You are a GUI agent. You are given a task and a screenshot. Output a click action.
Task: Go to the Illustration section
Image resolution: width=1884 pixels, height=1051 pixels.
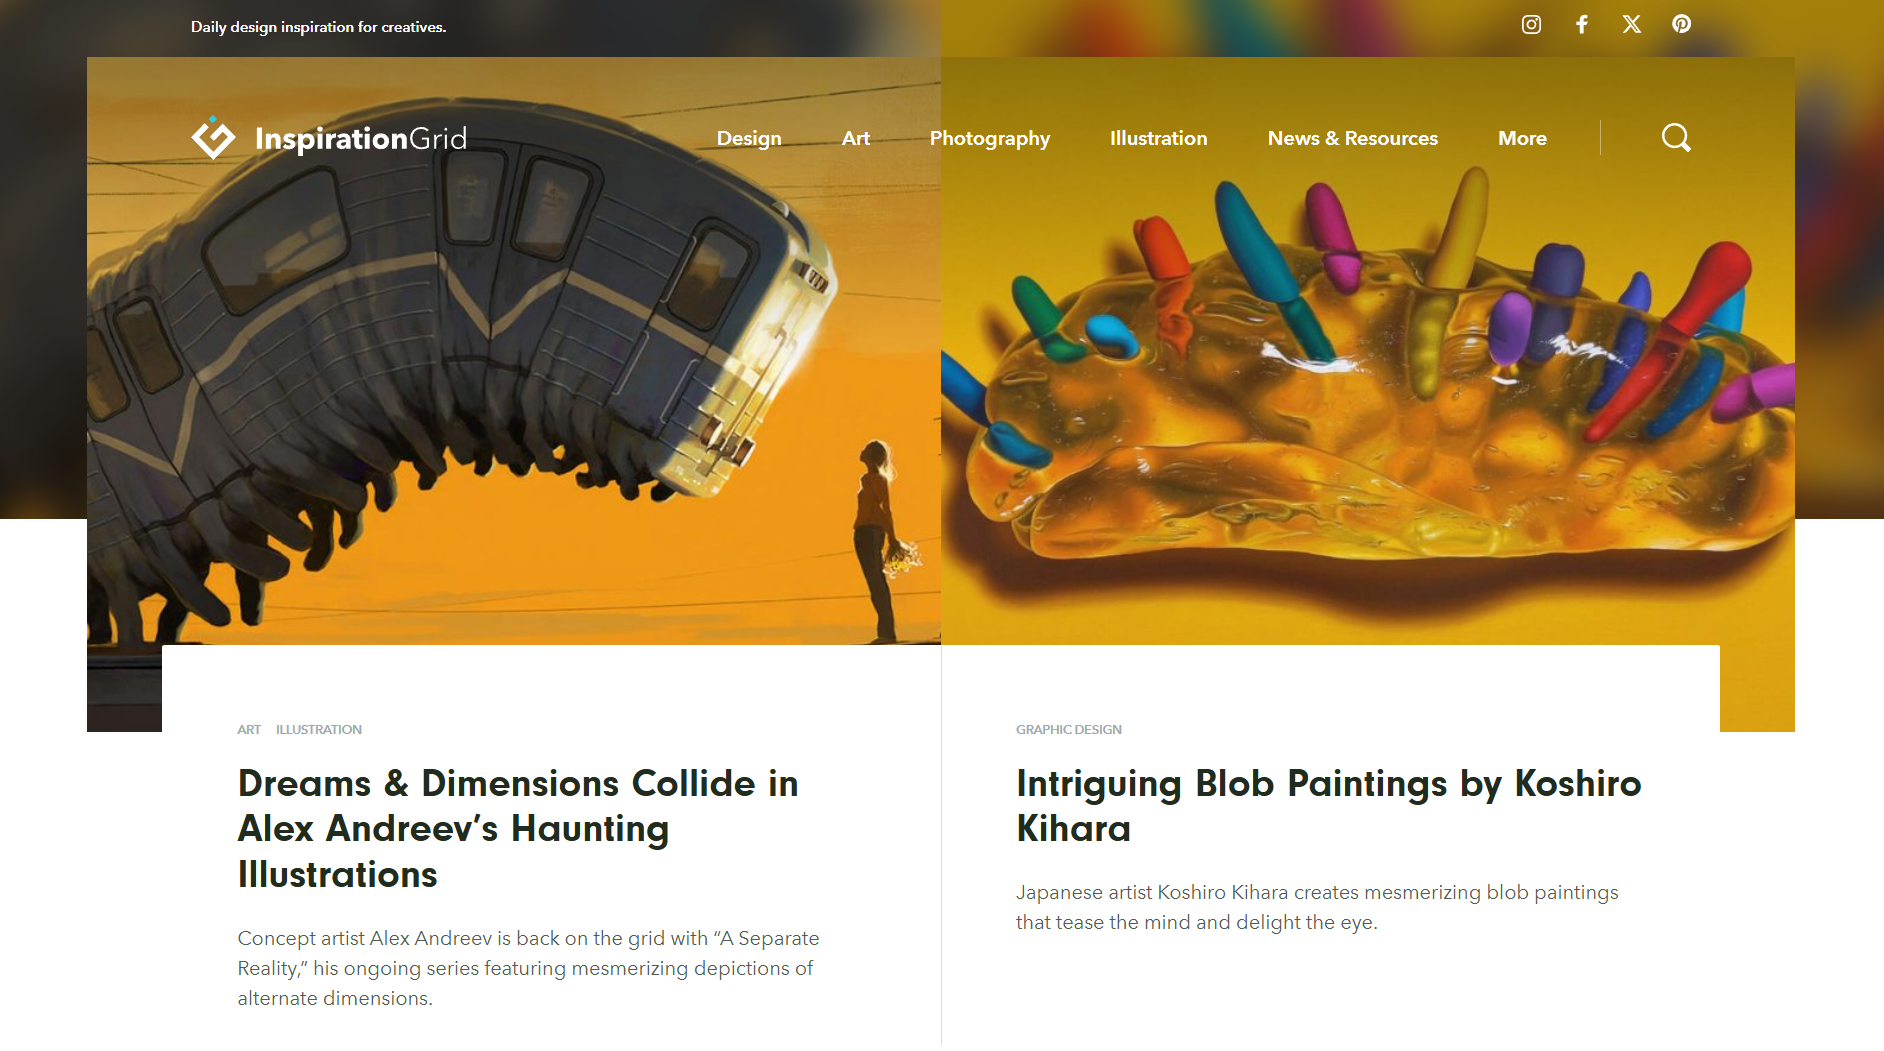[x=1159, y=138]
